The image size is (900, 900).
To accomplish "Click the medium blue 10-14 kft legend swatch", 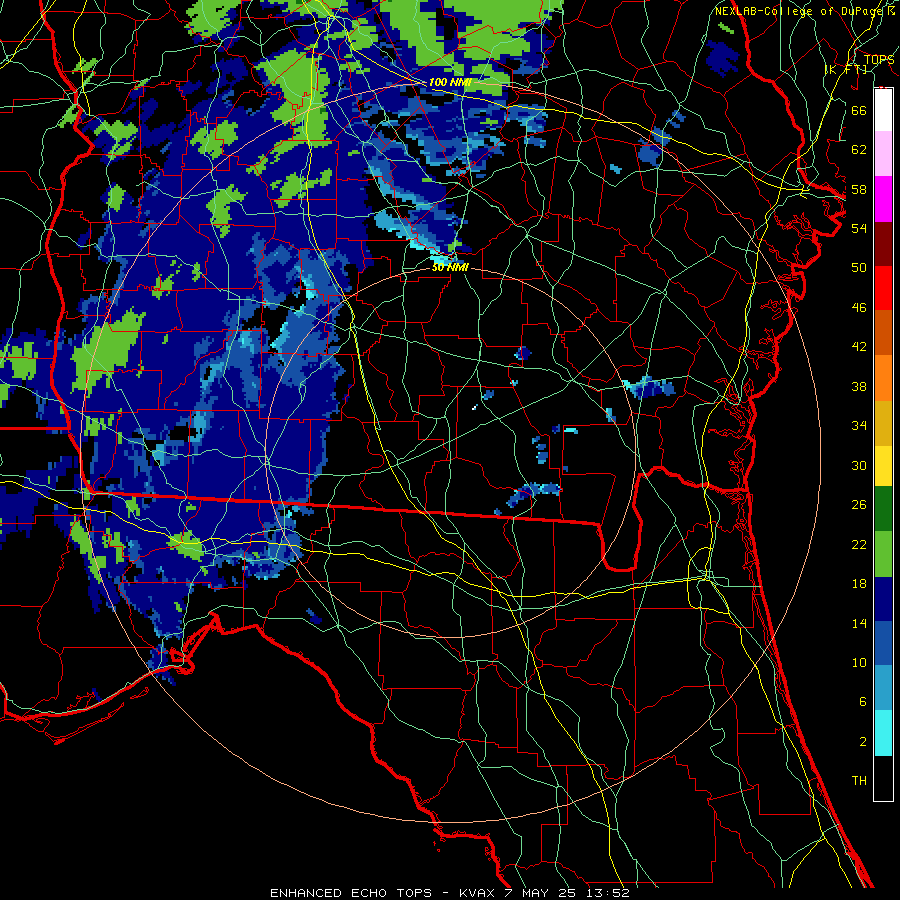I will 883,644.
